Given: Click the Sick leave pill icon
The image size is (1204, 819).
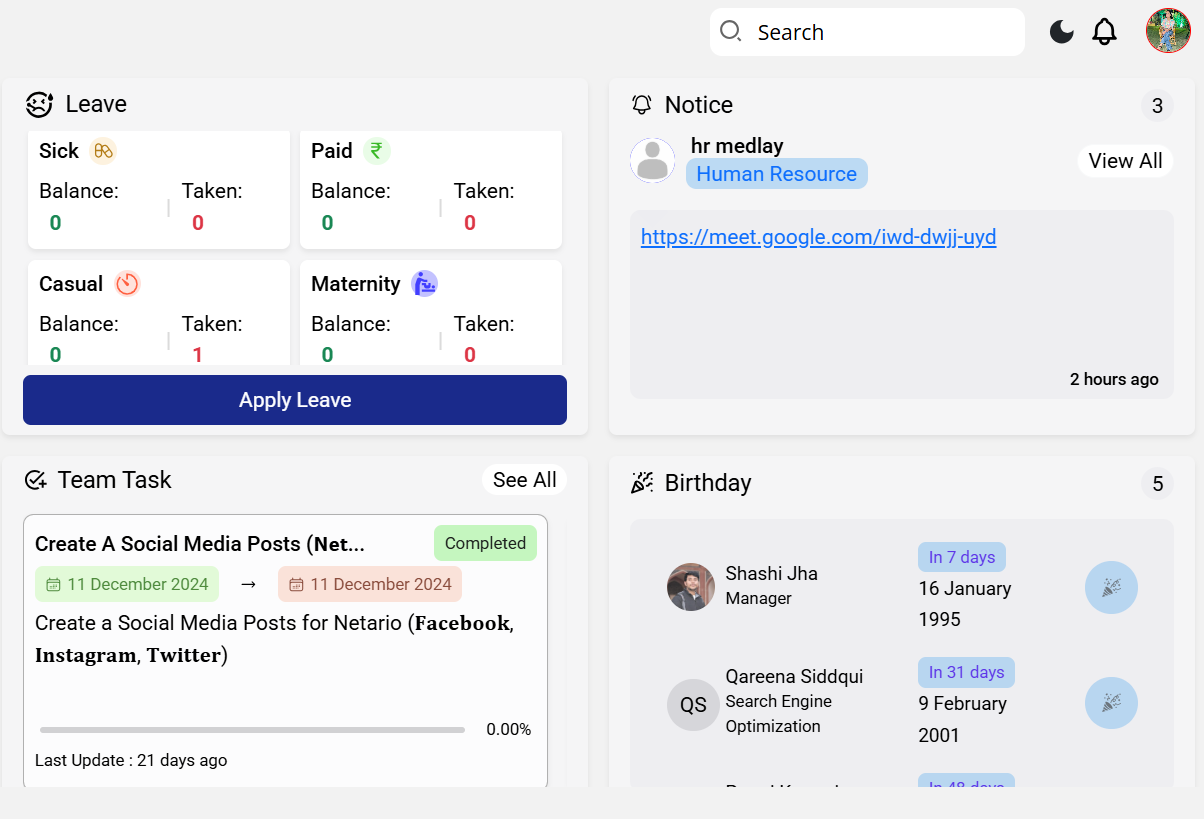Looking at the screenshot, I should [103, 151].
